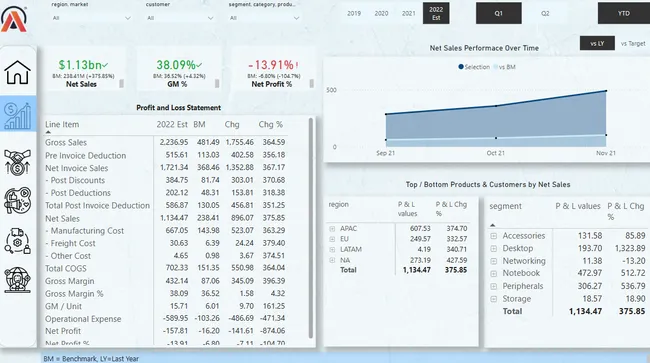Expand the Accessories segment row

click(493, 236)
